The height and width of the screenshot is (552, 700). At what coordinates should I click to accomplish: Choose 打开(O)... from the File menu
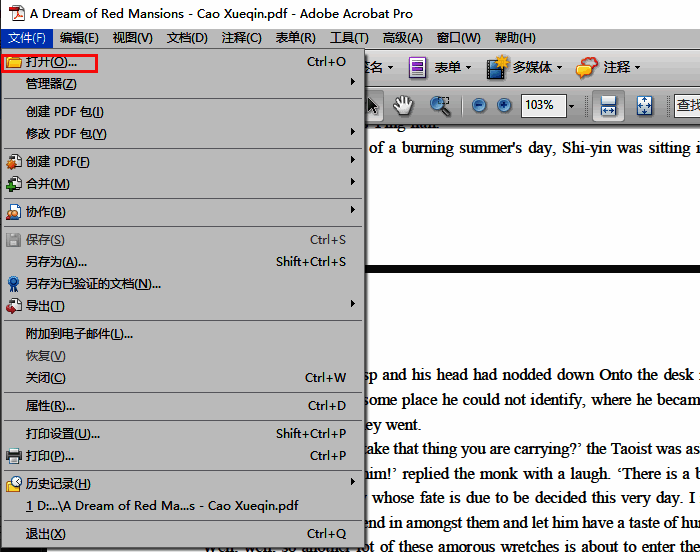[52, 62]
